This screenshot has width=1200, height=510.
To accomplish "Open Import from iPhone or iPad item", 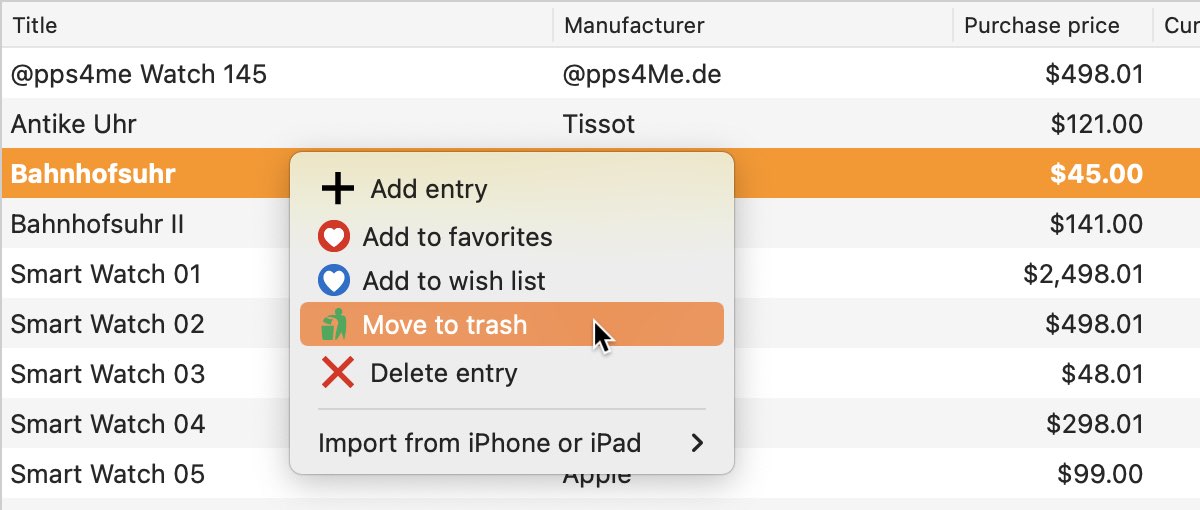I will (511, 443).
